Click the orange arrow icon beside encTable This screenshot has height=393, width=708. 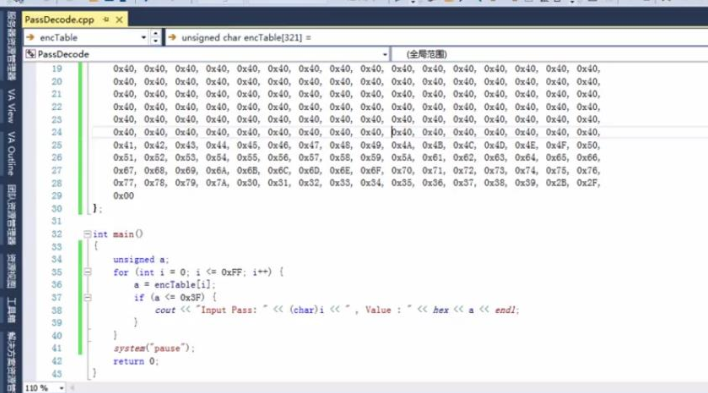tap(30, 37)
